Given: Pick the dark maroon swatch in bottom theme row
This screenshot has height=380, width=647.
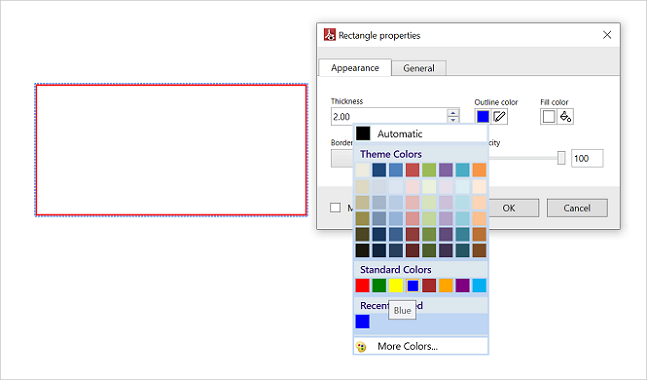Looking at the screenshot, I should click(x=413, y=250).
